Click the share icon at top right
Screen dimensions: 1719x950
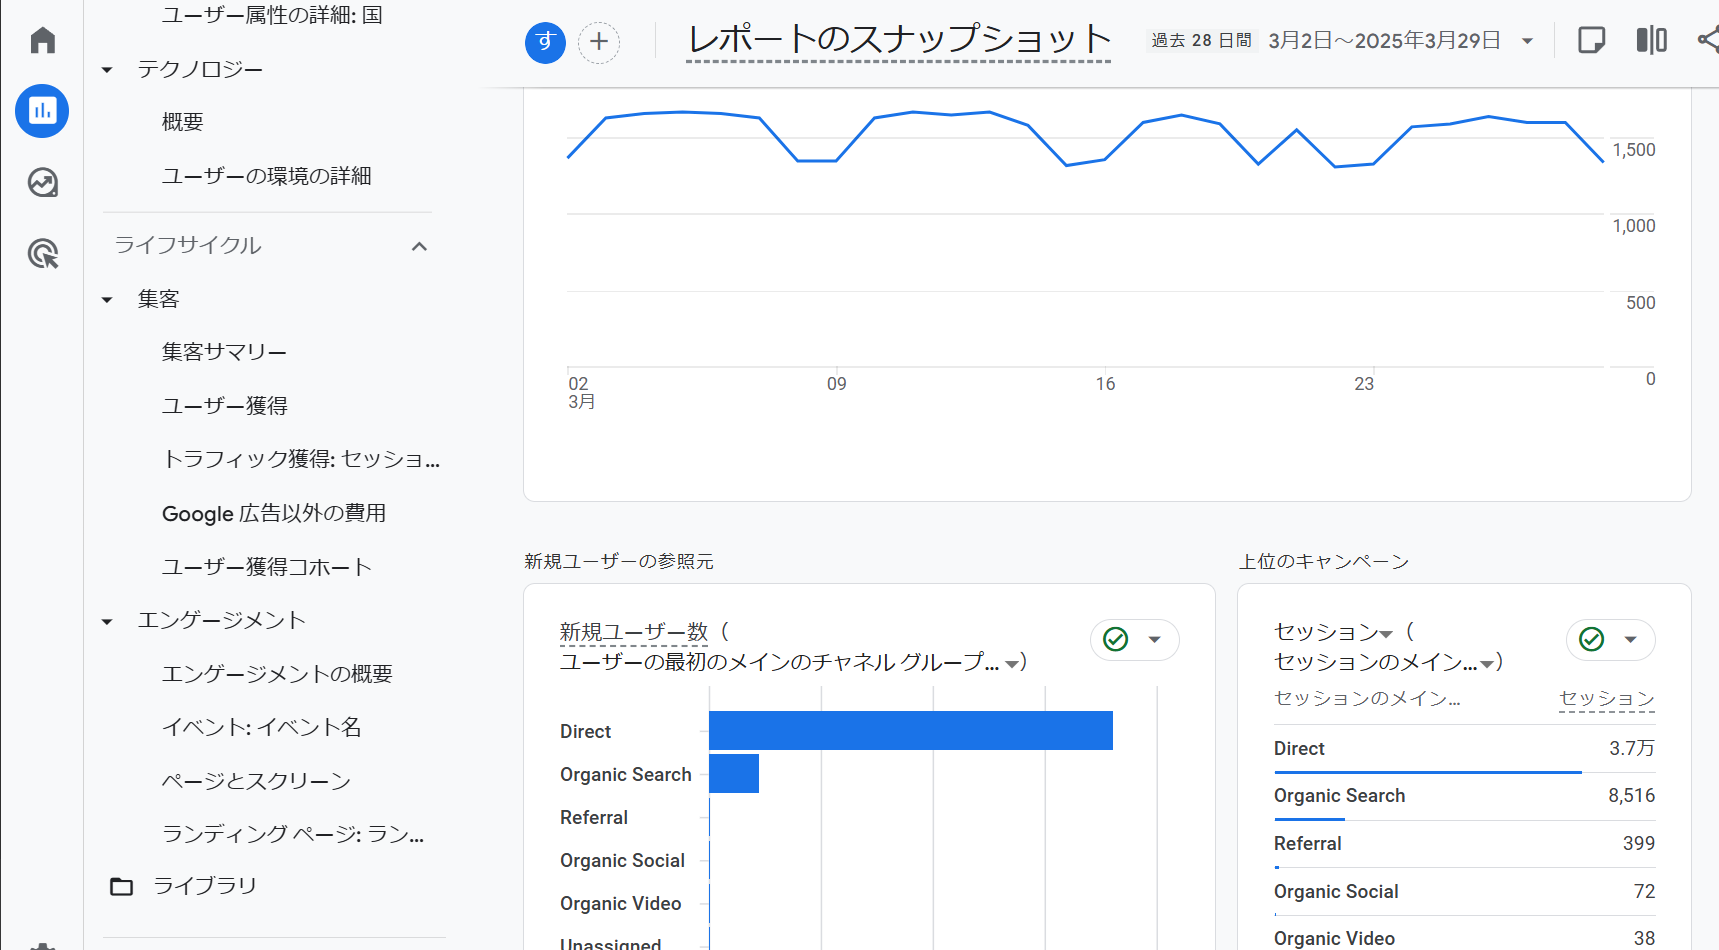click(1708, 40)
